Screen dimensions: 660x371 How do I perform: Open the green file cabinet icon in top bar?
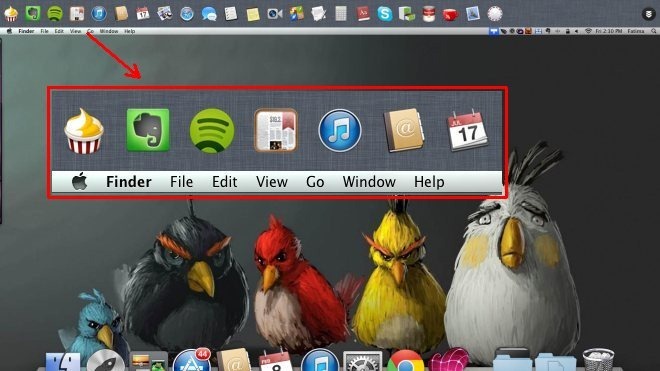pos(407,13)
